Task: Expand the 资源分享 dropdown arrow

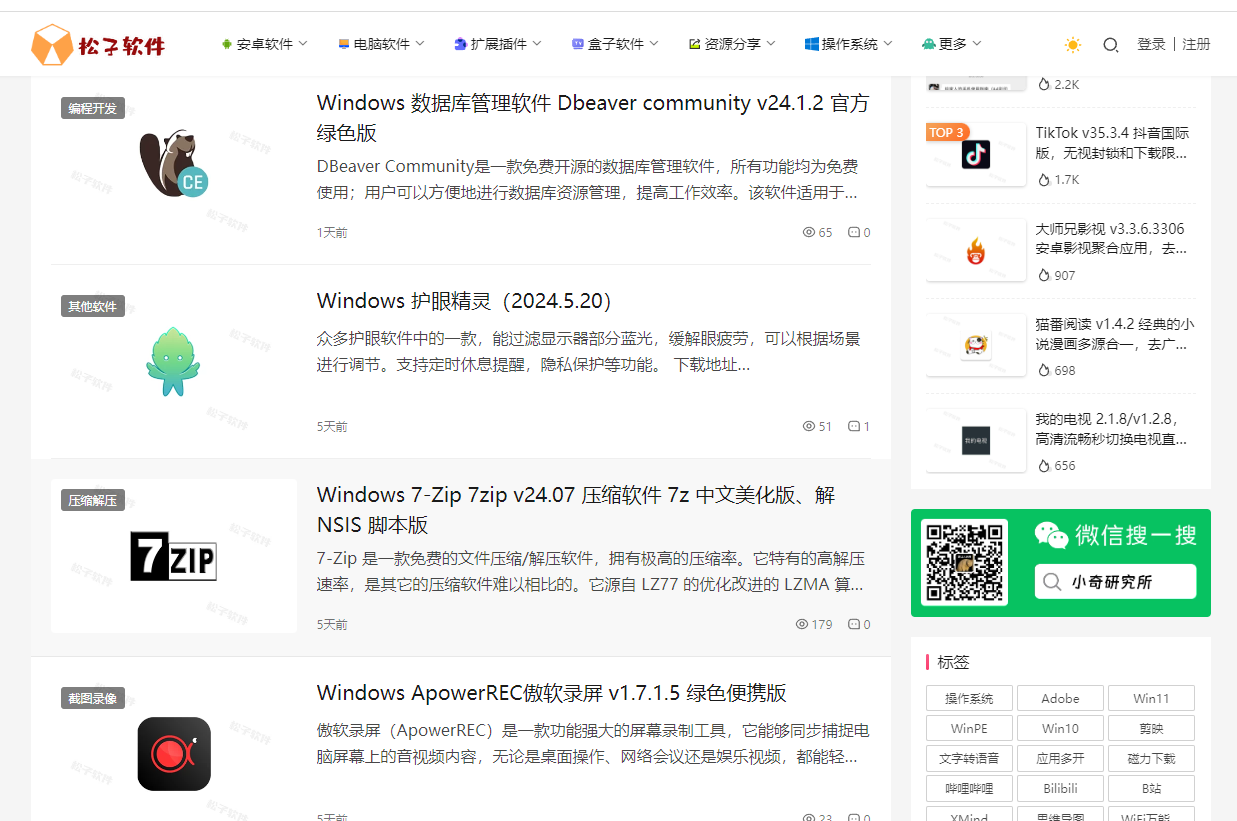Action: pyautogui.click(x=771, y=43)
